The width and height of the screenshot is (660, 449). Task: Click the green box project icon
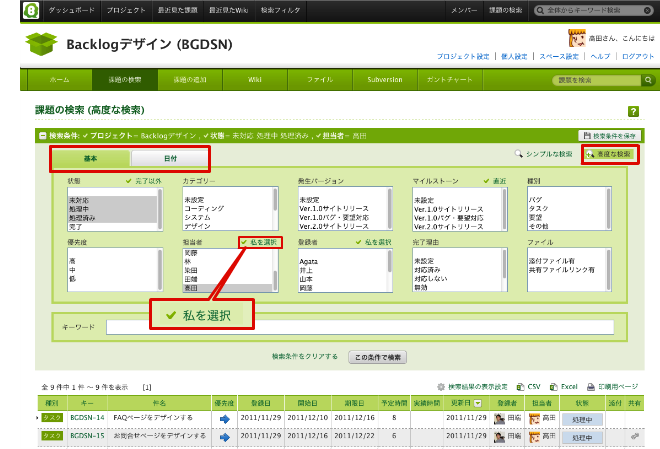(41, 44)
